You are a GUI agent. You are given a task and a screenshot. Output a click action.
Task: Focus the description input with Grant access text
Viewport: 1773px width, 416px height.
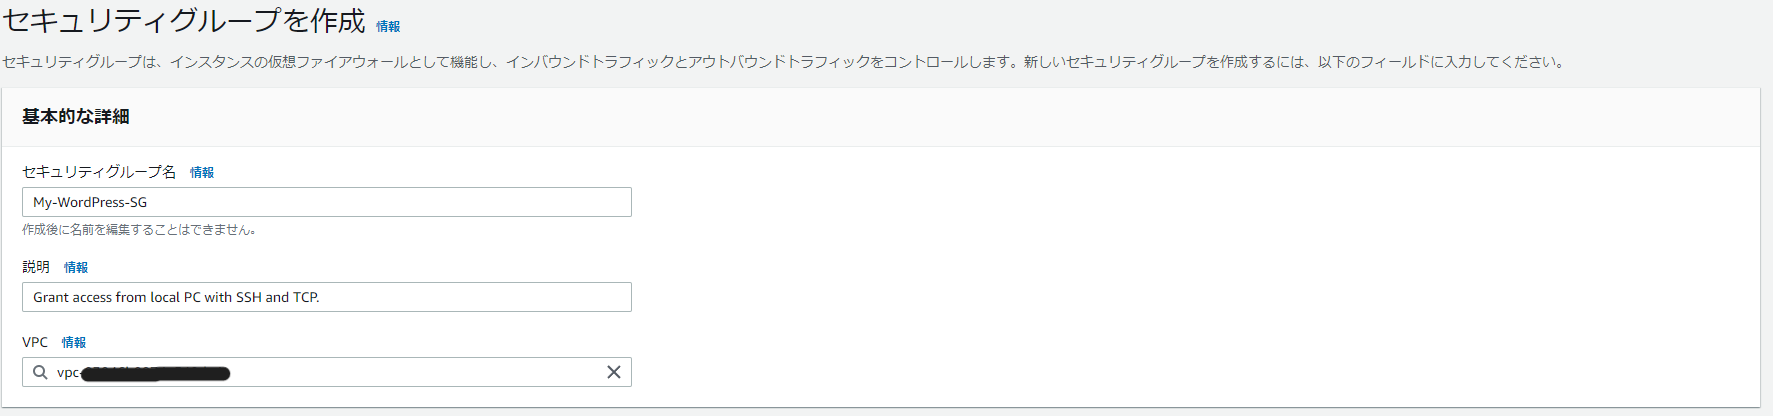[x=327, y=297]
